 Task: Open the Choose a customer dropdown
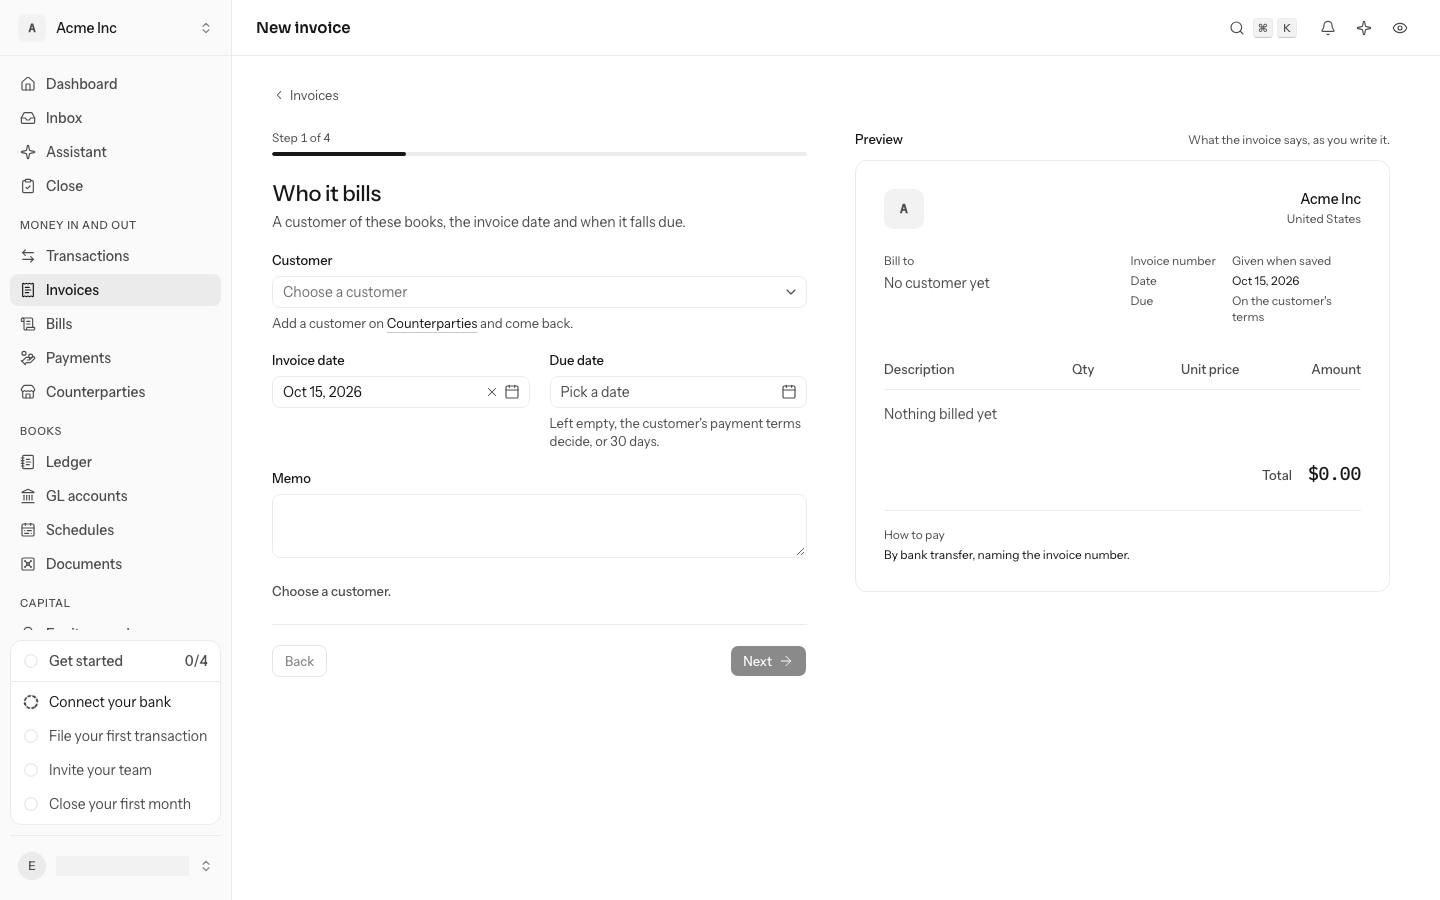pos(539,292)
